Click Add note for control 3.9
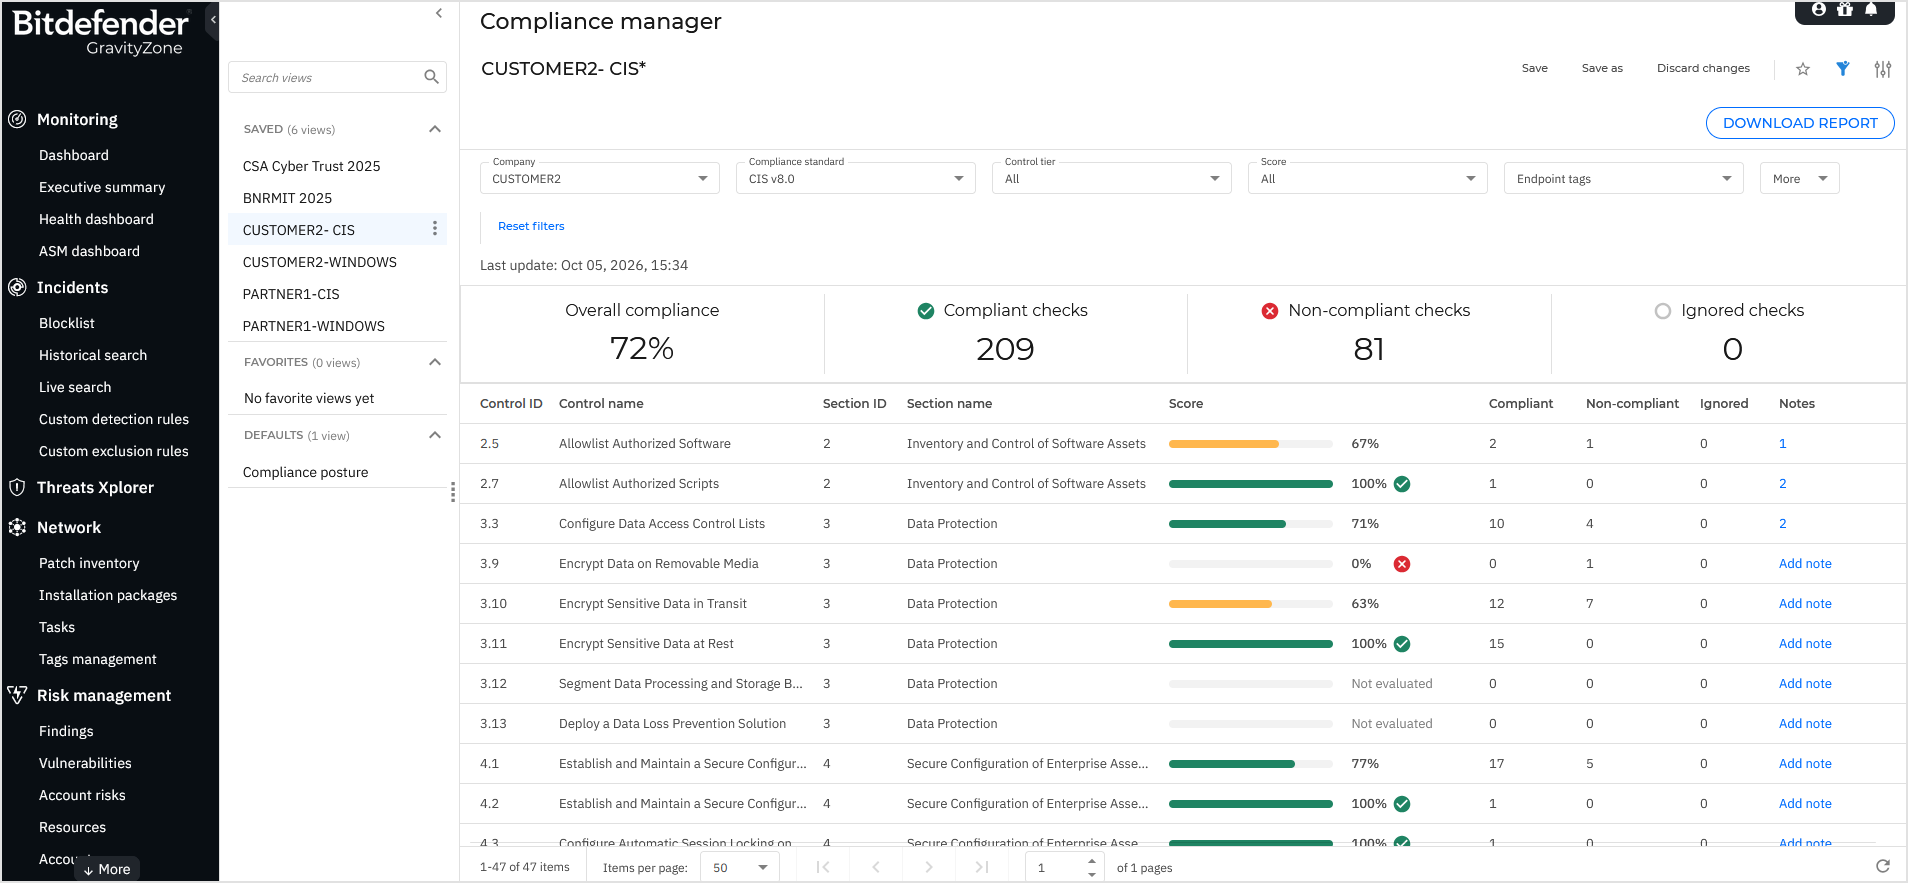 1805,563
